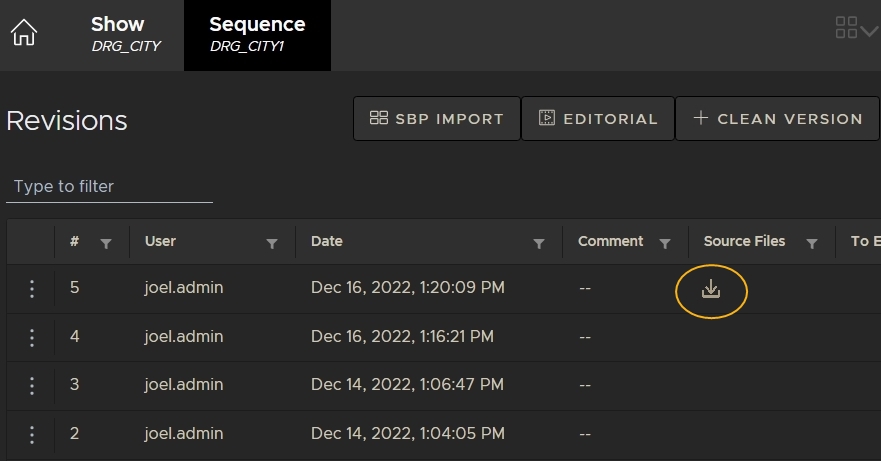Click the Home icon
881x461 pixels.
[23, 33]
